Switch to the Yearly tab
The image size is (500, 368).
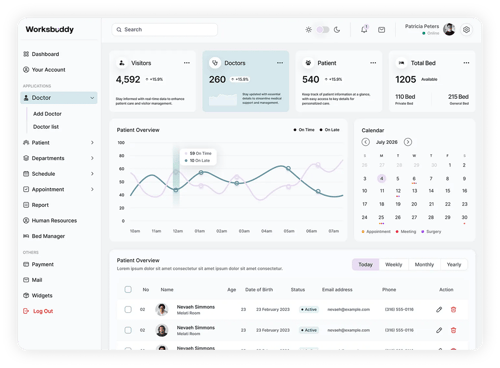click(x=454, y=264)
